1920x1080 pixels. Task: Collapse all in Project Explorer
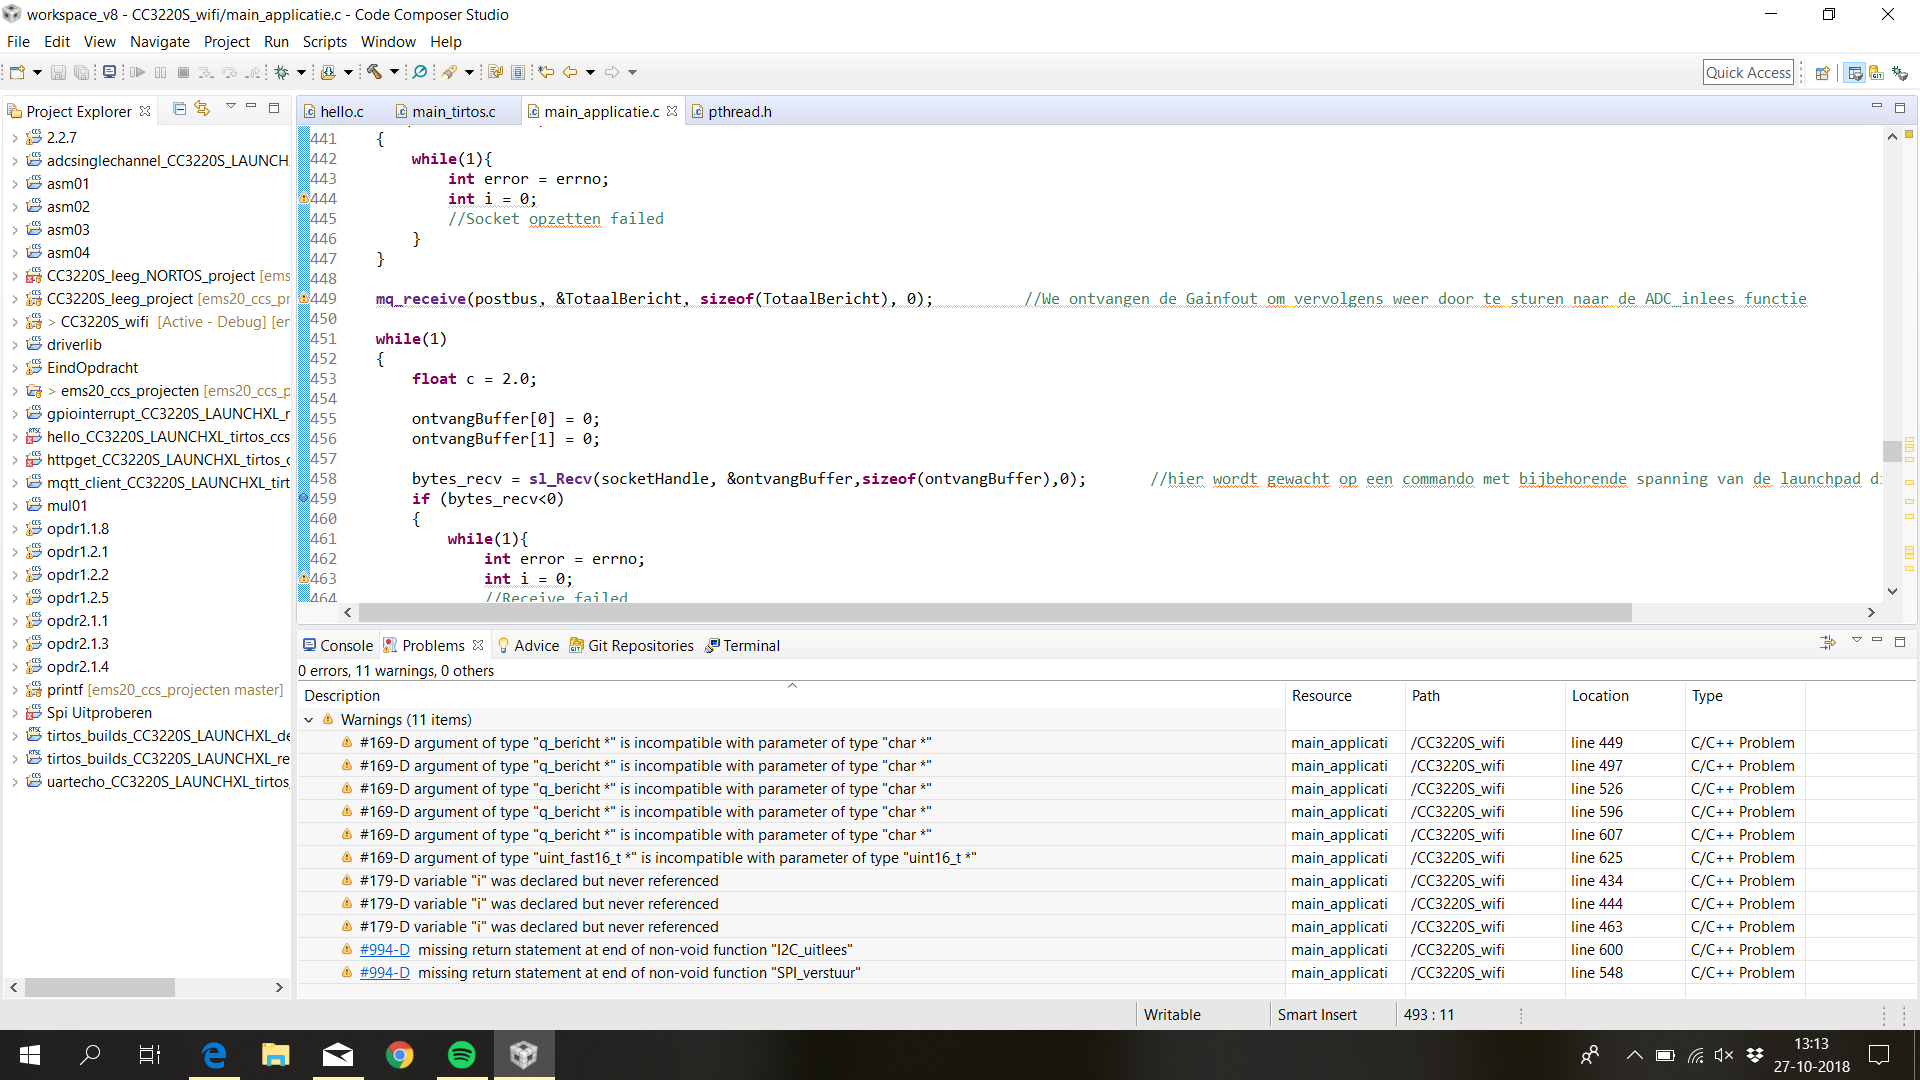pyautogui.click(x=179, y=109)
